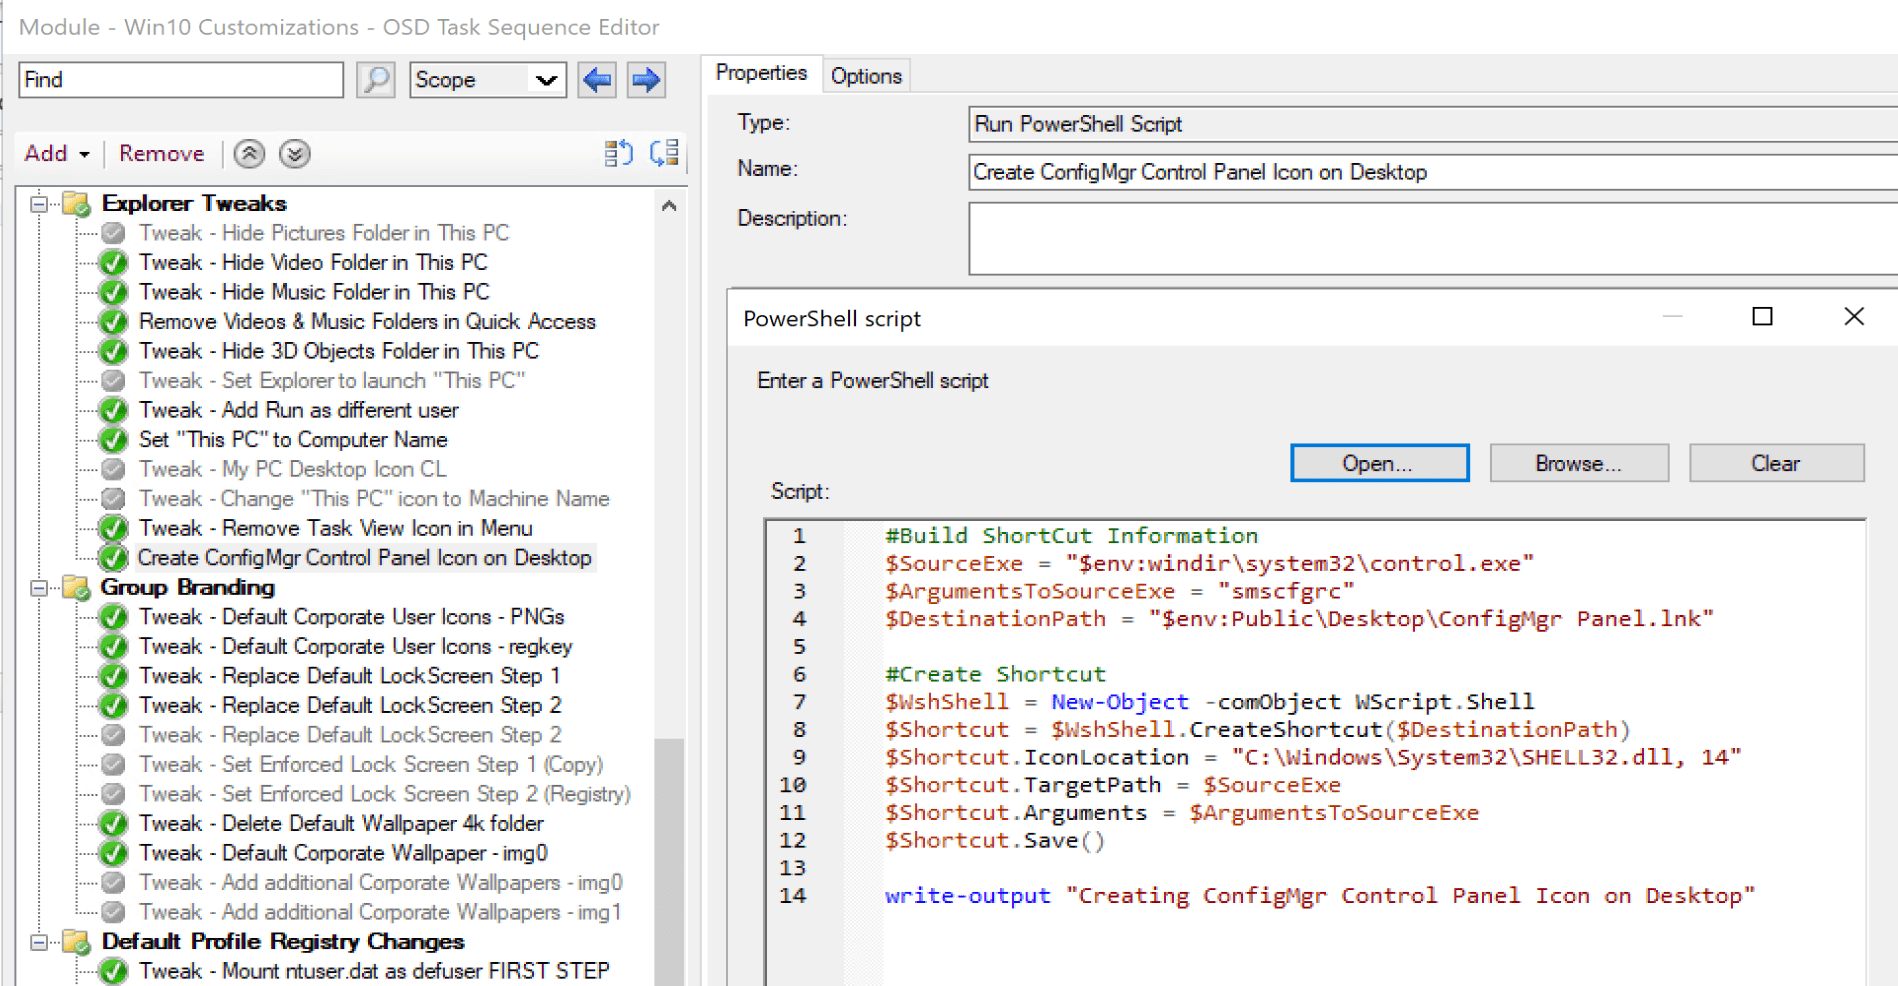This screenshot has height=986, width=1898.
Task: Click the move-step-down icon above the tree
Action: pyautogui.click(x=663, y=153)
